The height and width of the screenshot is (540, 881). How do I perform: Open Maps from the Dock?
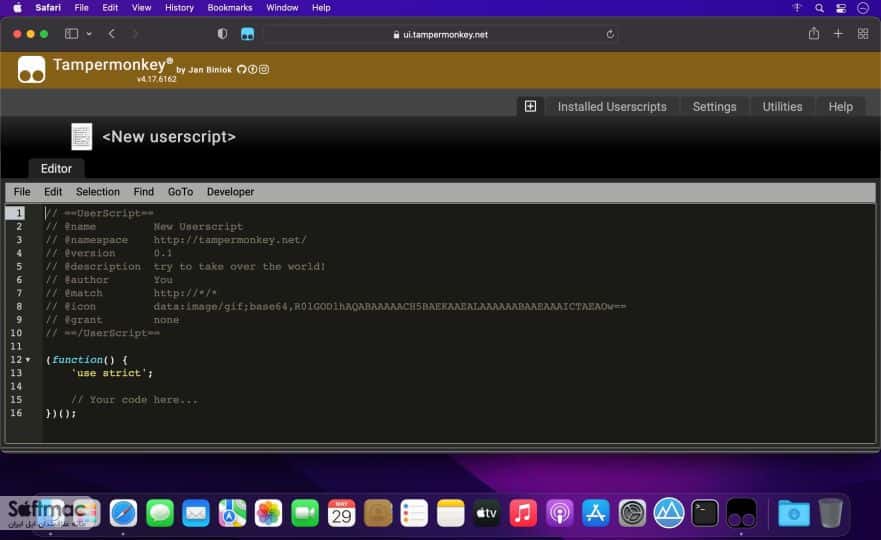(x=233, y=513)
